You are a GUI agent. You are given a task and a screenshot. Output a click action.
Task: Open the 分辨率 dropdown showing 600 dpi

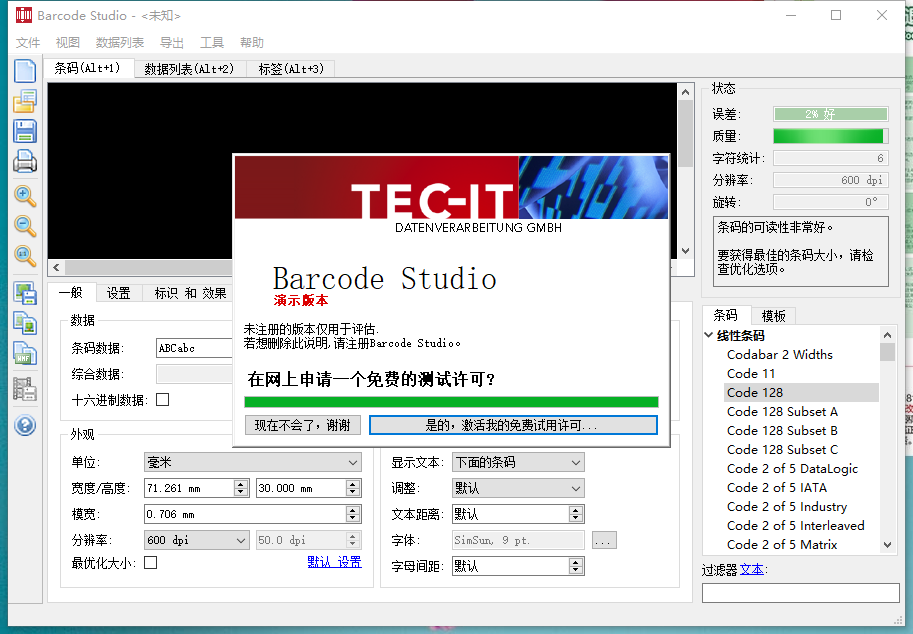tap(195, 539)
